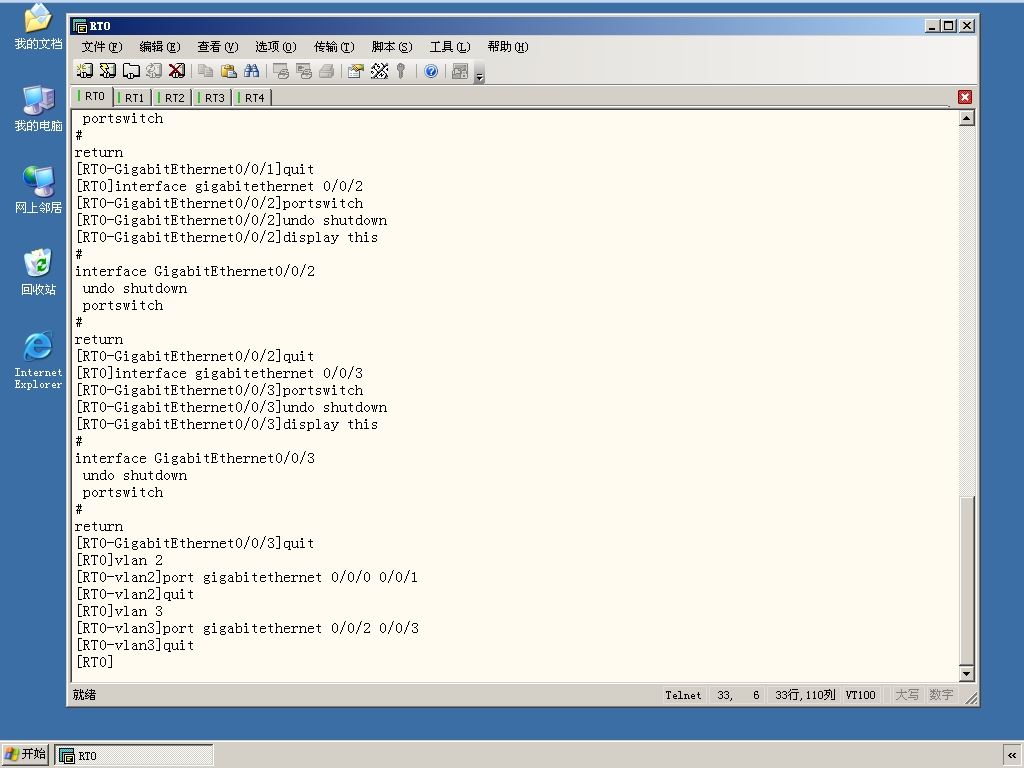Click 'port gigabitethernet 0/0/2 0/0/3' line
The image size is (1024, 768).
point(248,628)
